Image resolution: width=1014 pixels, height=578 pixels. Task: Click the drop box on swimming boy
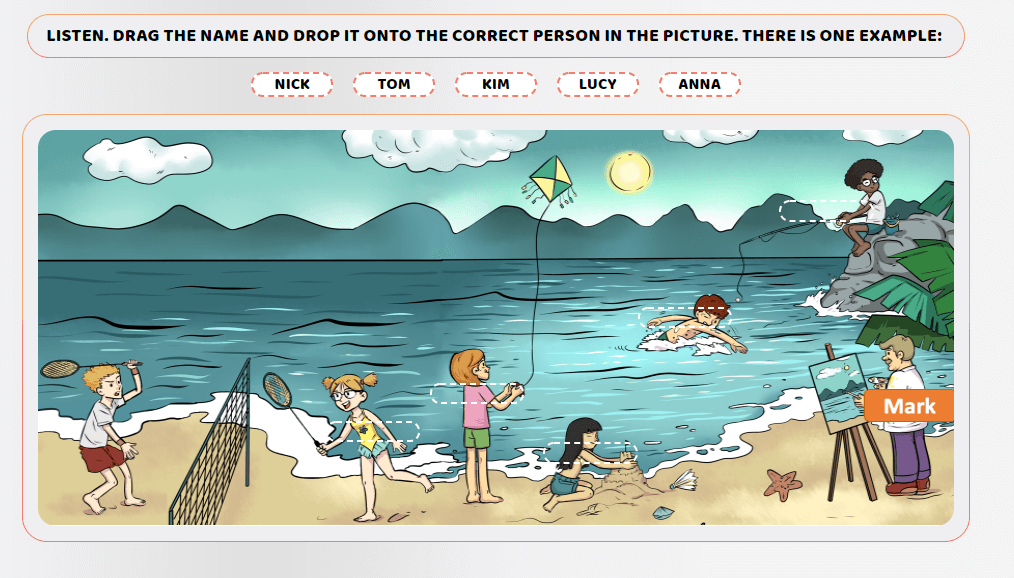[x=684, y=318]
